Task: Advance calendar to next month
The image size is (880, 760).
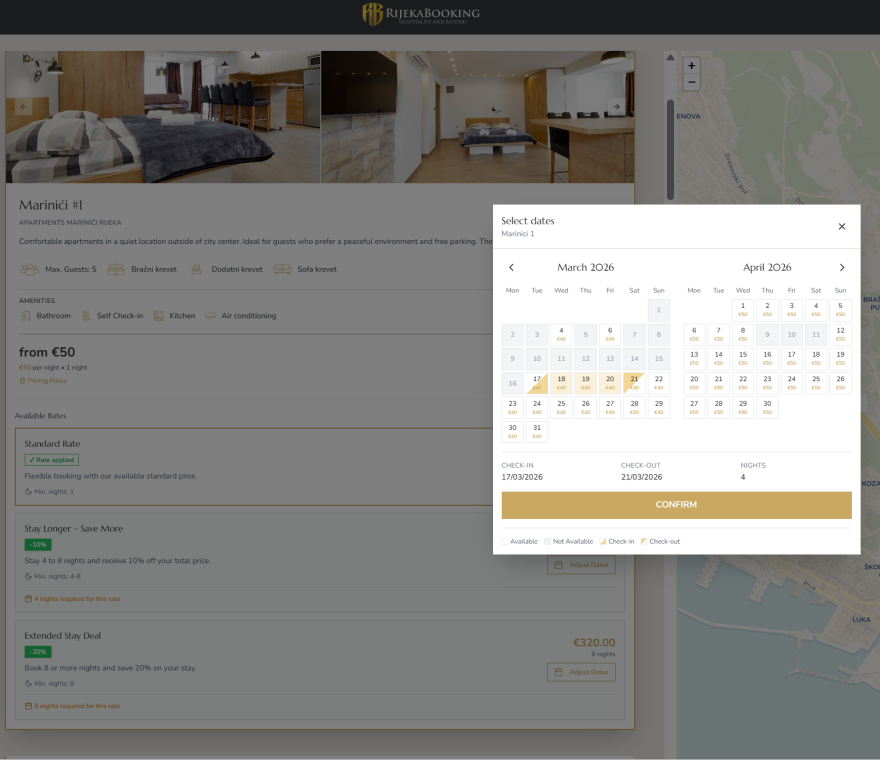Action: click(x=841, y=268)
